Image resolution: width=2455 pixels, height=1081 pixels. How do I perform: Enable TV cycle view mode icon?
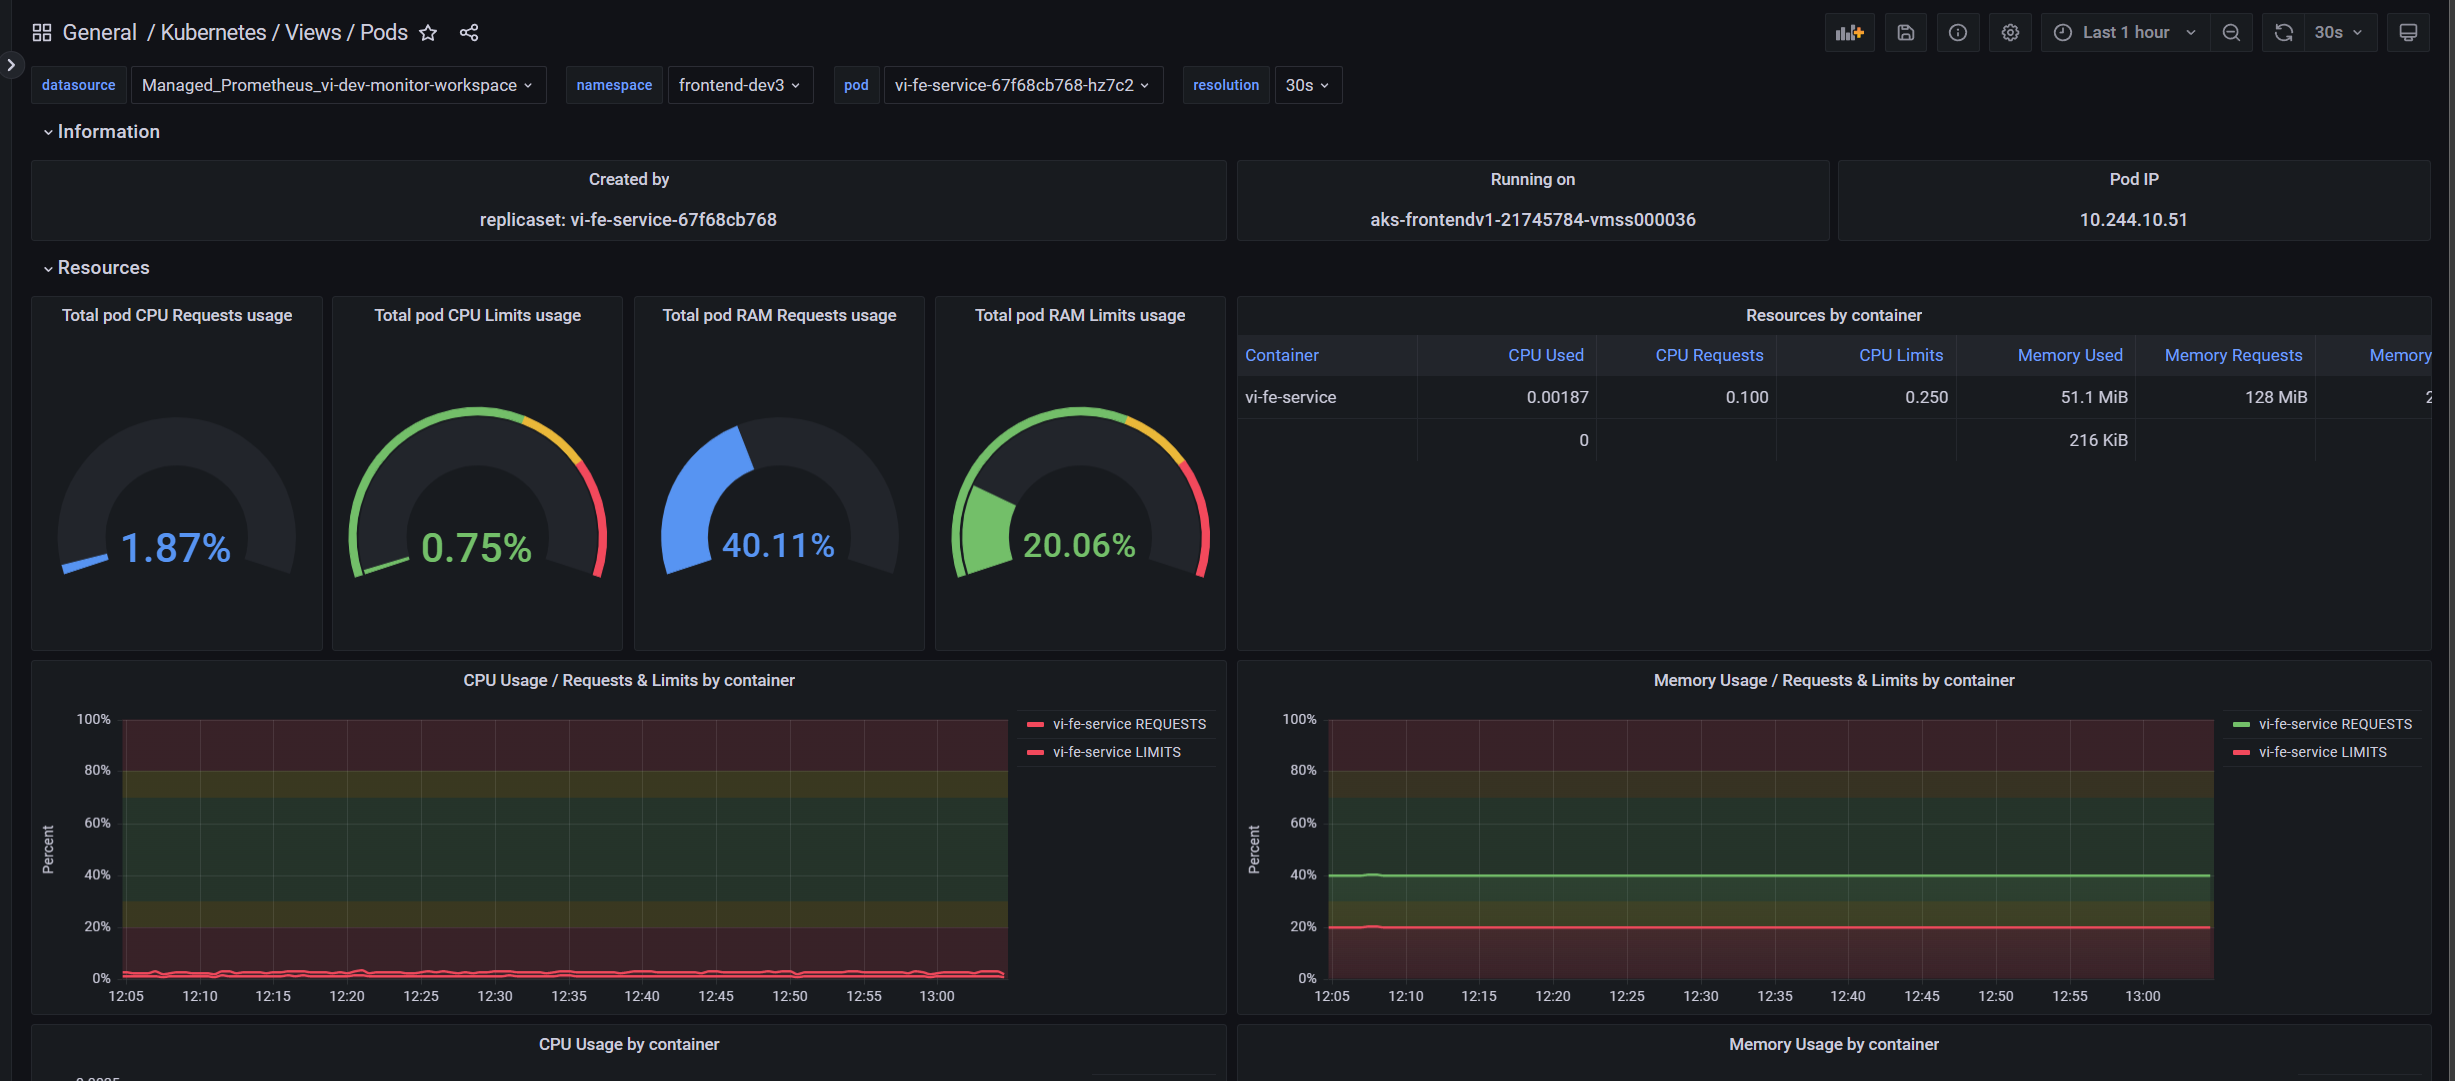pos(2409,32)
